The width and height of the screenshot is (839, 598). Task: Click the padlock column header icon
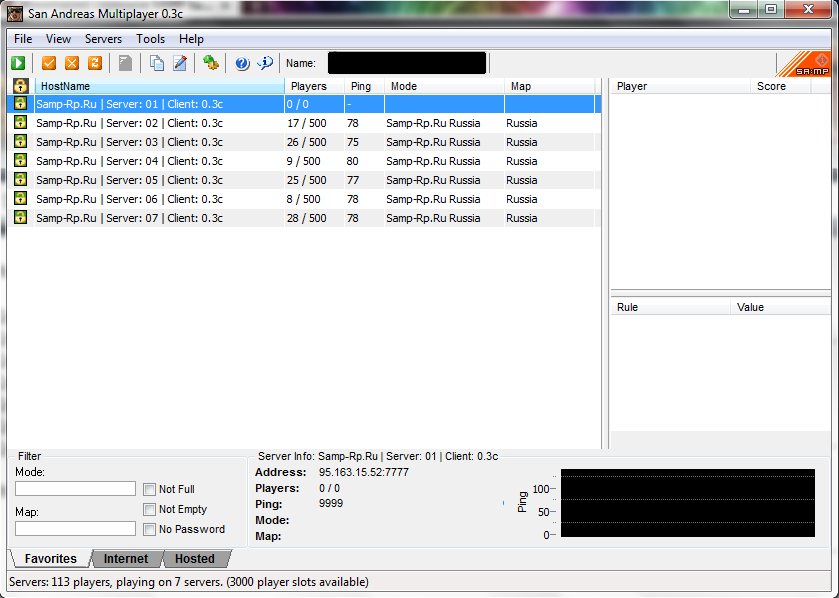point(20,86)
